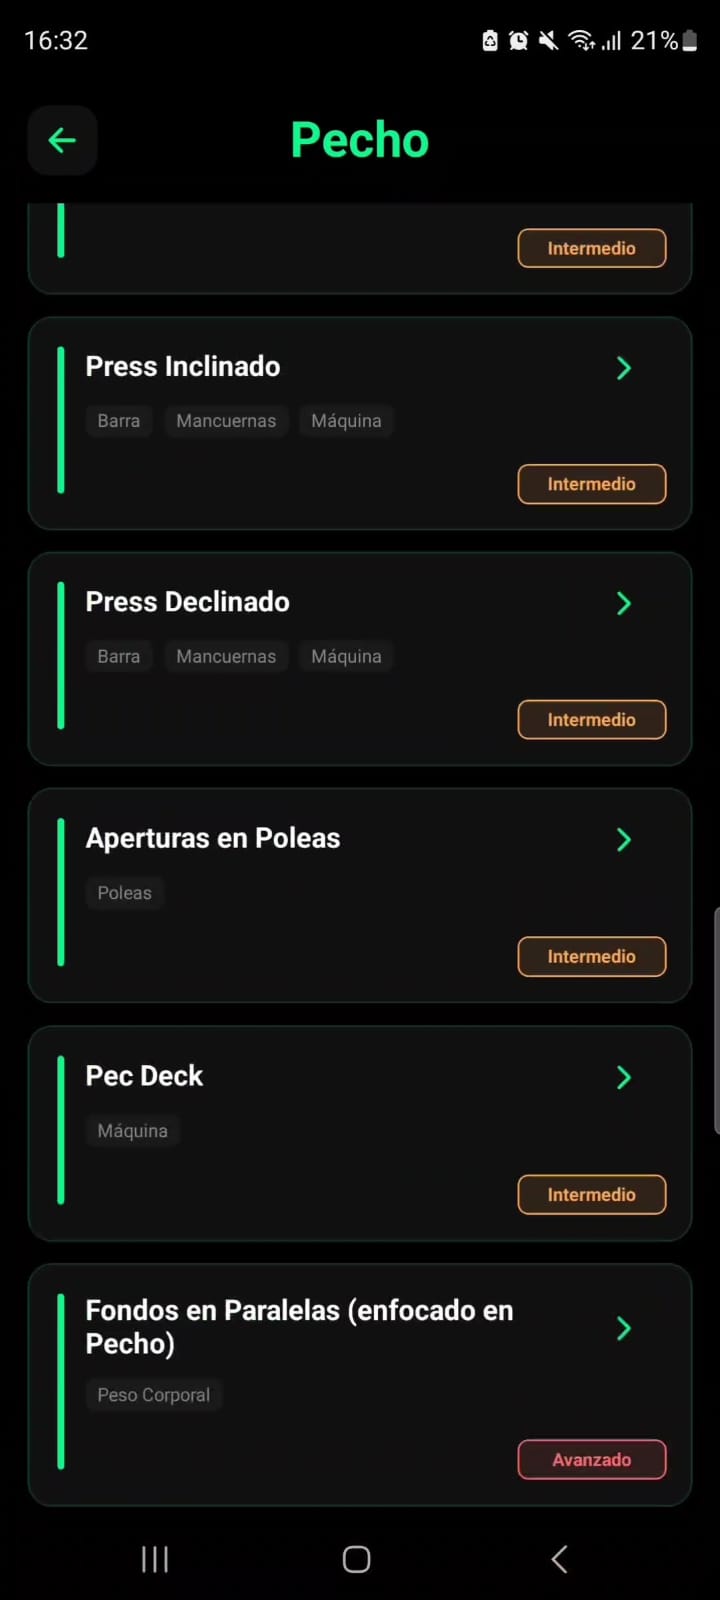Open Press Inclinado chevron arrow
This screenshot has width=720, height=1600.
(x=624, y=368)
